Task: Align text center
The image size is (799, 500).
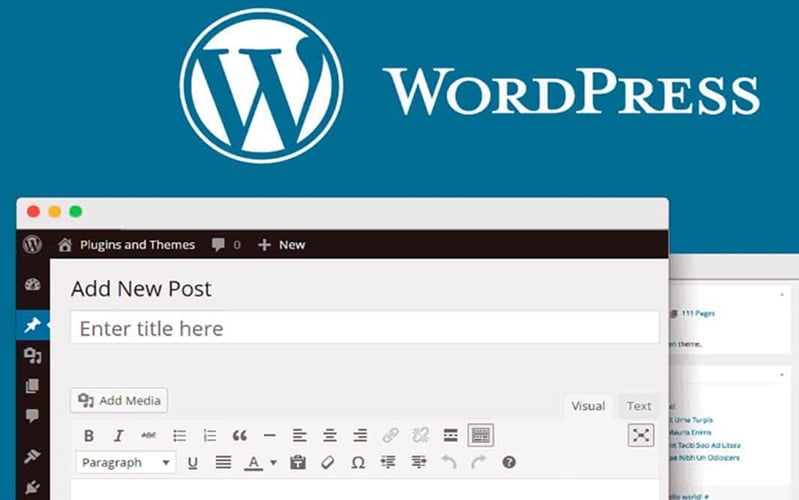Action: 330,436
